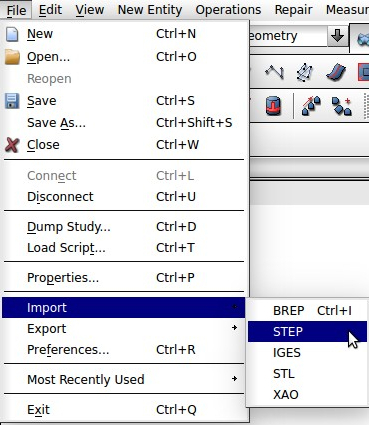
Task: Select the 3D sketcher tool icon
Action: tap(304, 72)
